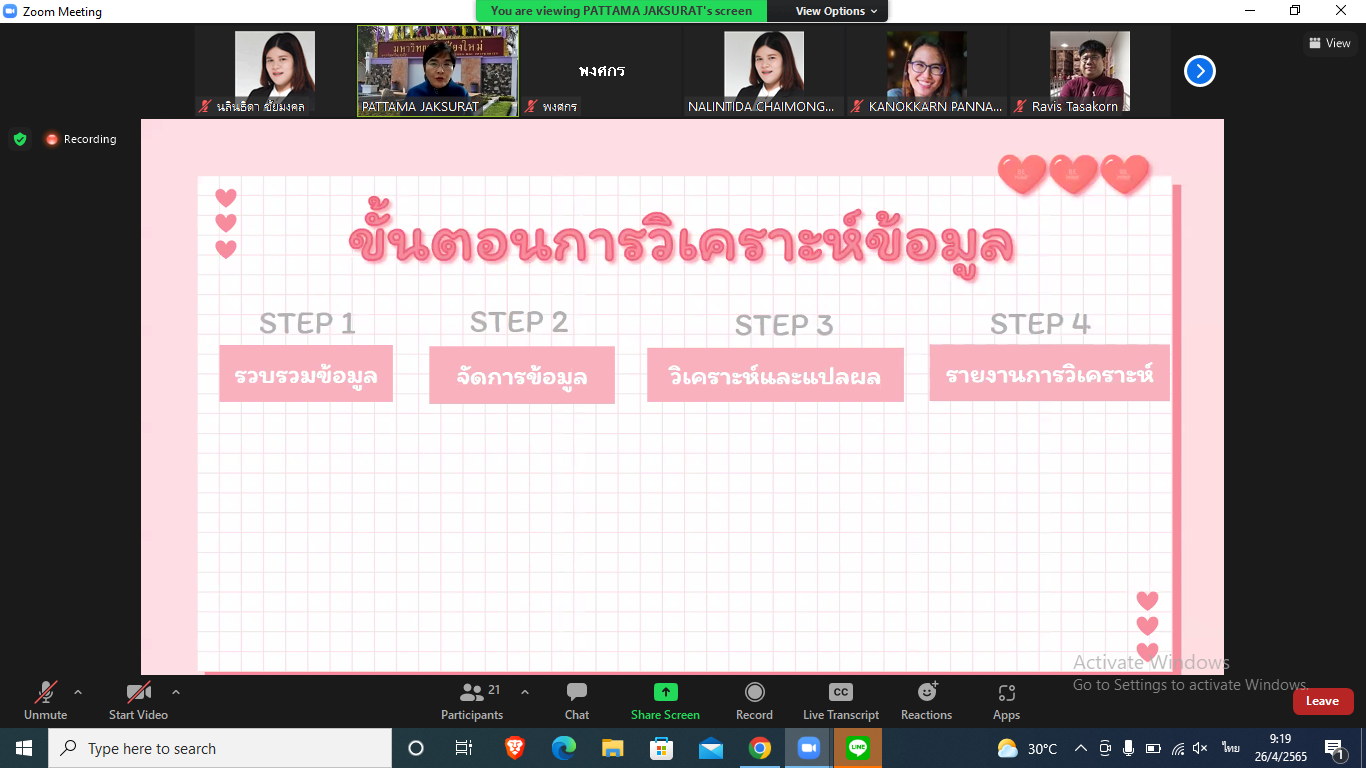Click the View layout button

[x=1330, y=43]
